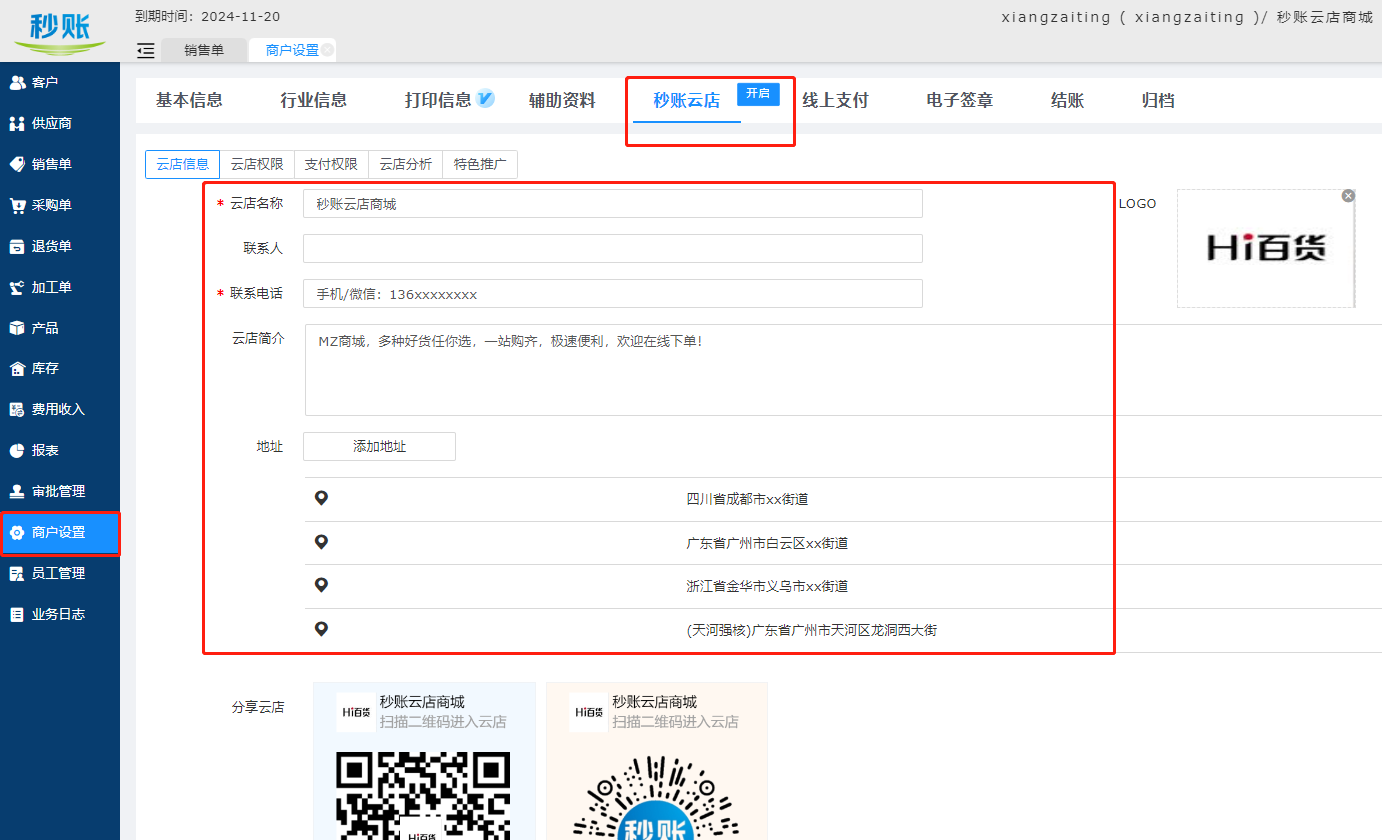
Task: Open the 线上支付 tab
Action: pos(835,100)
